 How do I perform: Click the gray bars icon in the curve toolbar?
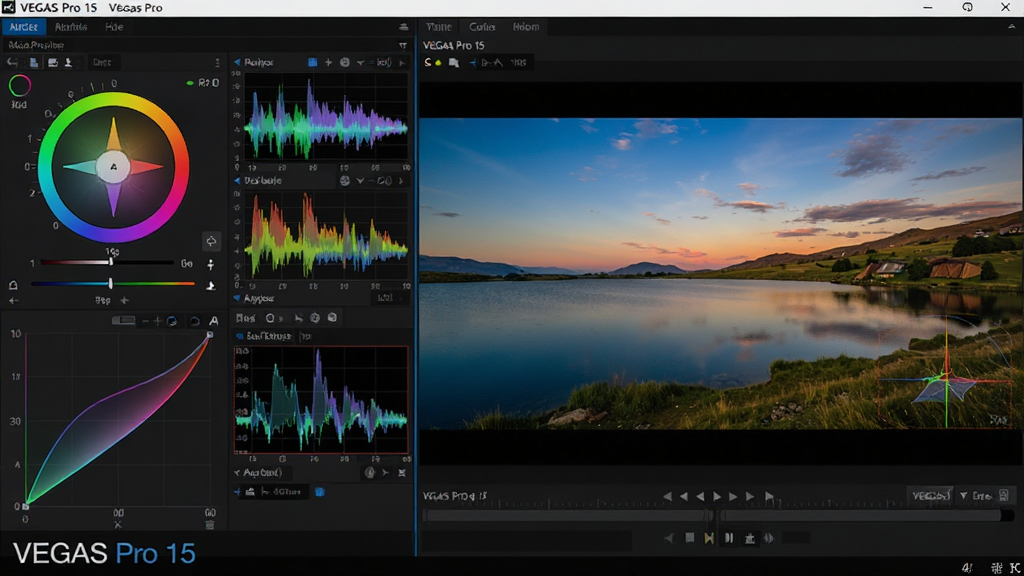123,321
